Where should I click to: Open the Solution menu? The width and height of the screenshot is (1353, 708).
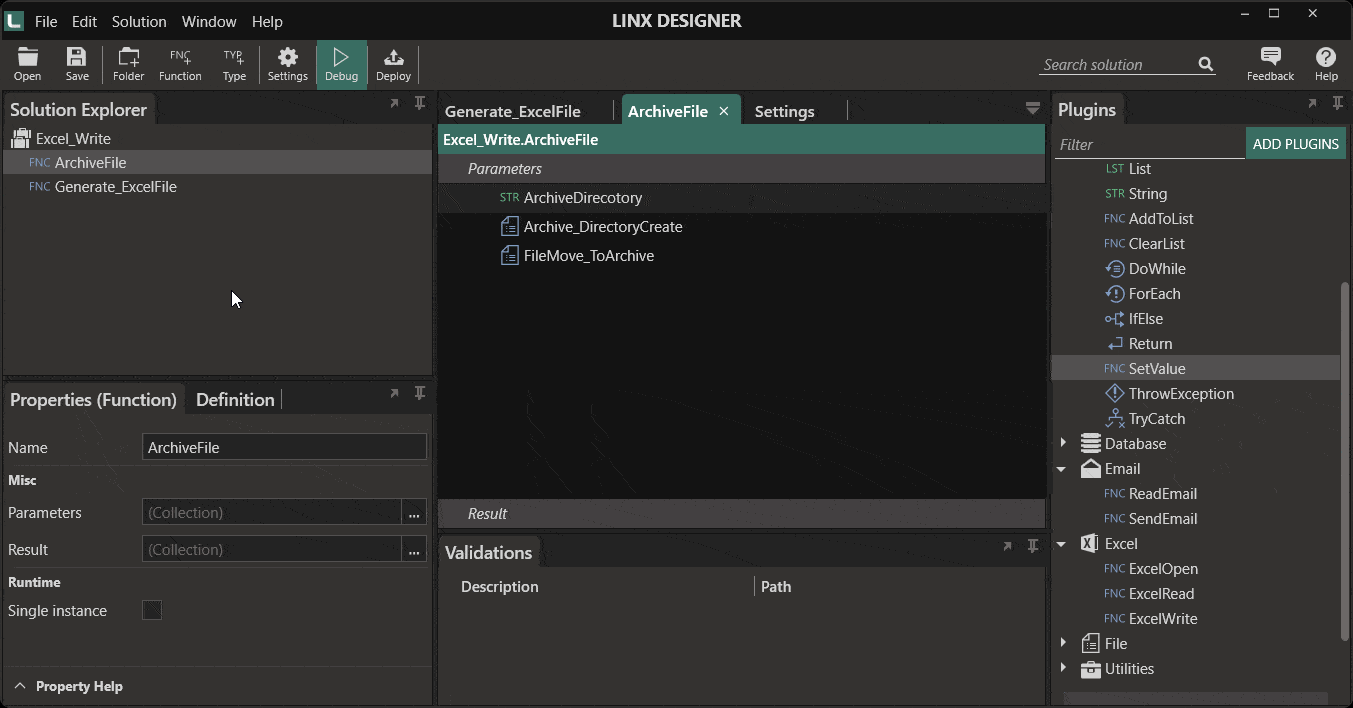click(139, 21)
